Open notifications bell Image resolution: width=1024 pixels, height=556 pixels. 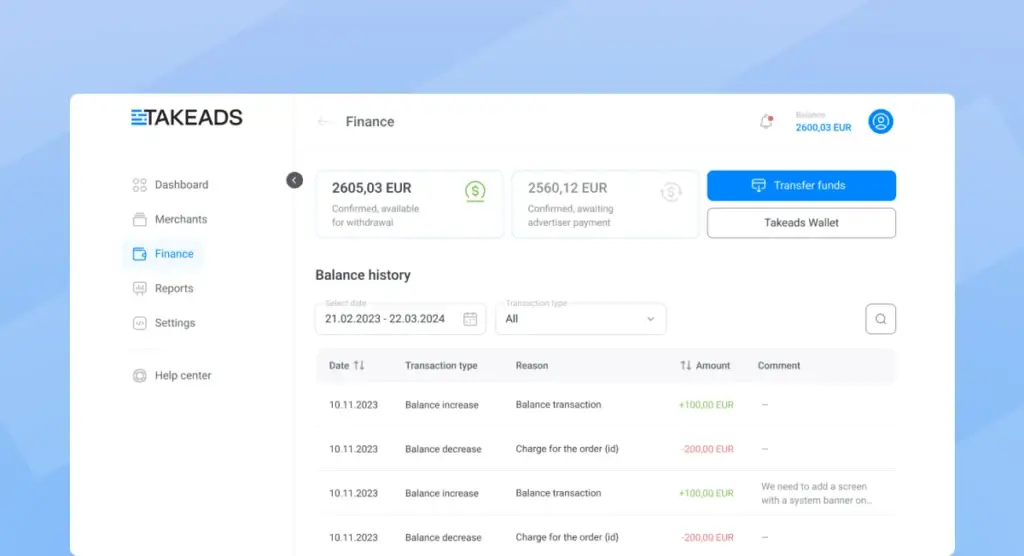coord(766,122)
